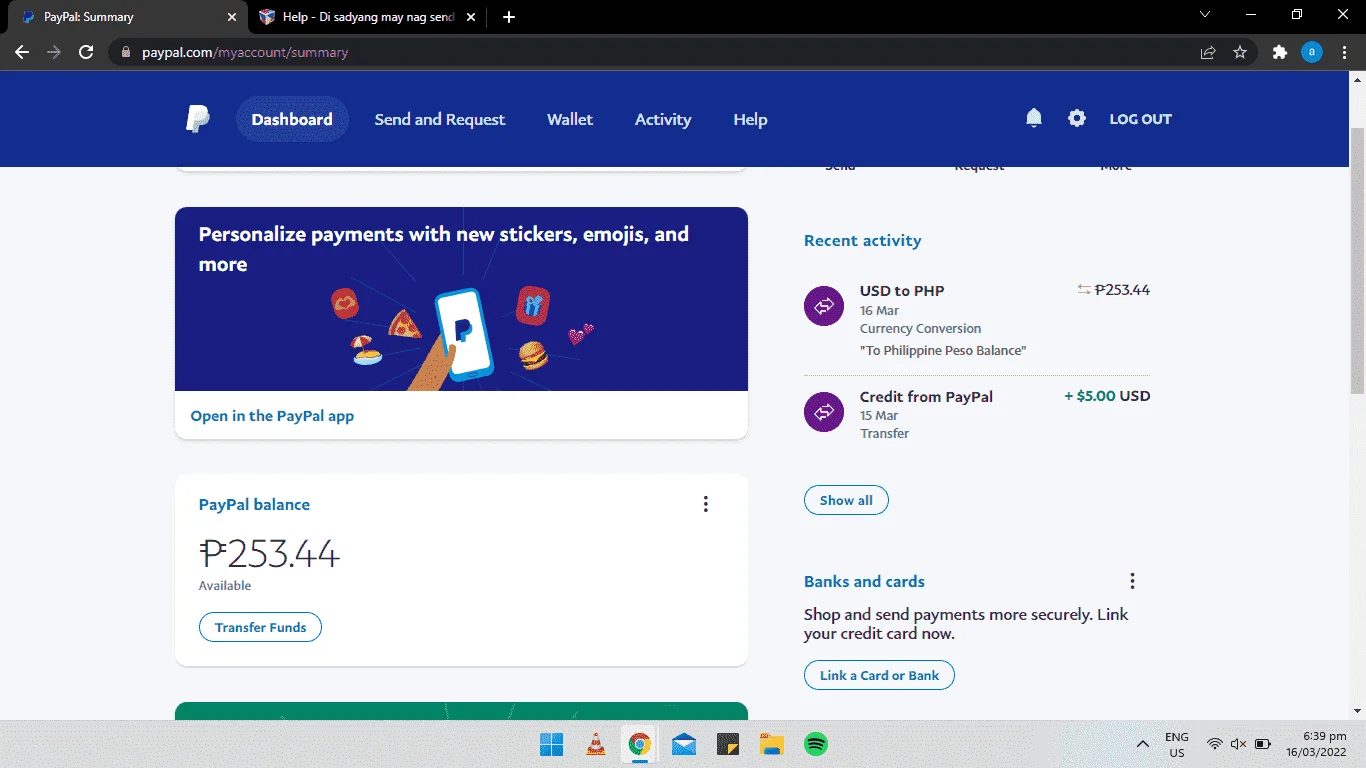Viewport: 1366px width, 768px height.
Task: Open Send and Request menu
Action: pyautogui.click(x=440, y=119)
